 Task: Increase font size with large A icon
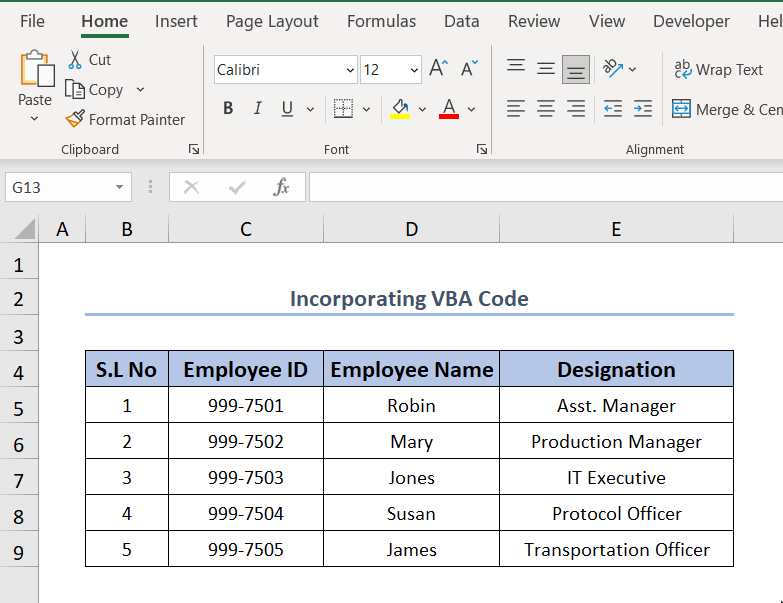[438, 69]
